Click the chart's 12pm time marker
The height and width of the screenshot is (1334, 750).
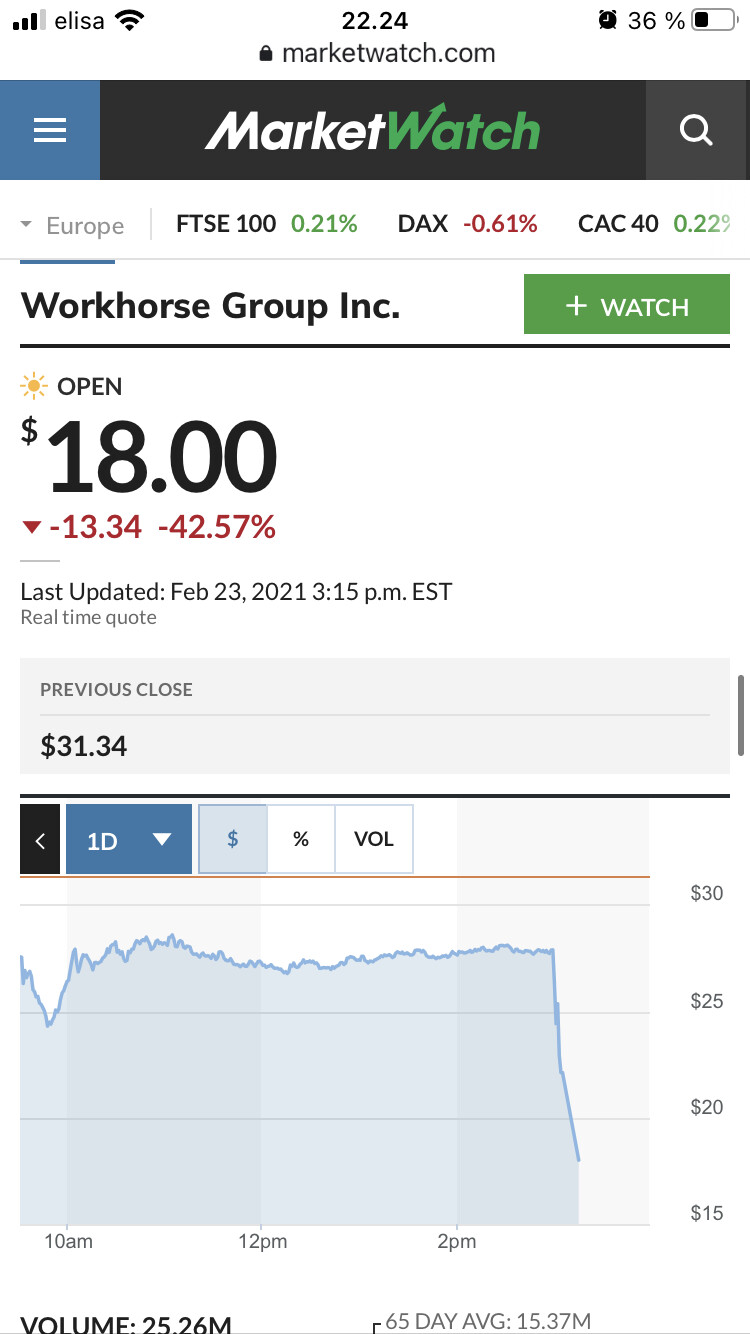click(262, 1242)
